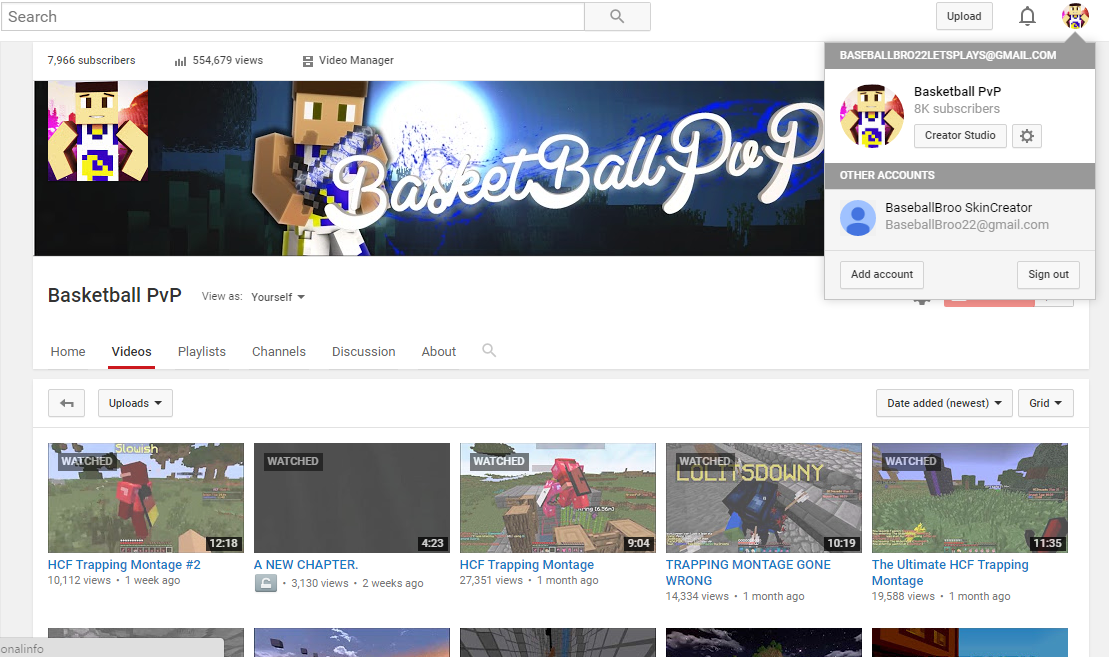This screenshot has width=1109, height=657.
Task: Go to the Channels tab
Action: coord(279,351)
